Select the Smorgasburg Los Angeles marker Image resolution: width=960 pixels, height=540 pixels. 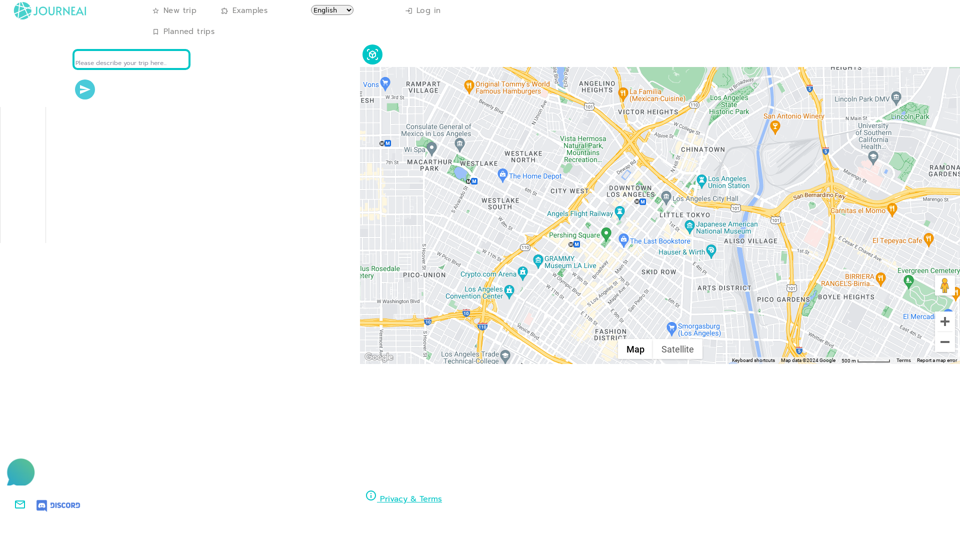click(x=671, y=328)
